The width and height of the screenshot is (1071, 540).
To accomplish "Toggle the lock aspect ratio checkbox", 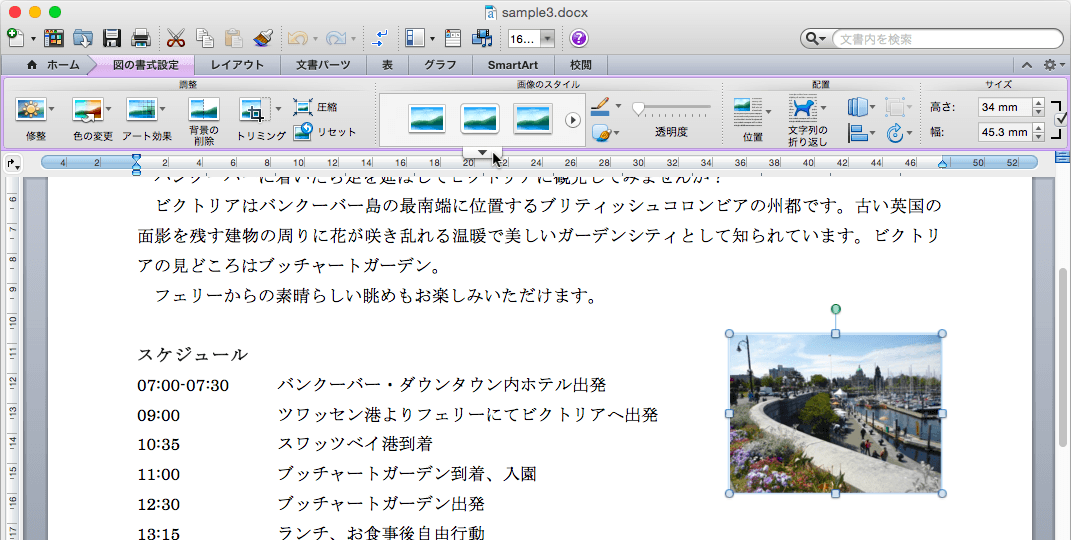I will (x=1060, y=118).
